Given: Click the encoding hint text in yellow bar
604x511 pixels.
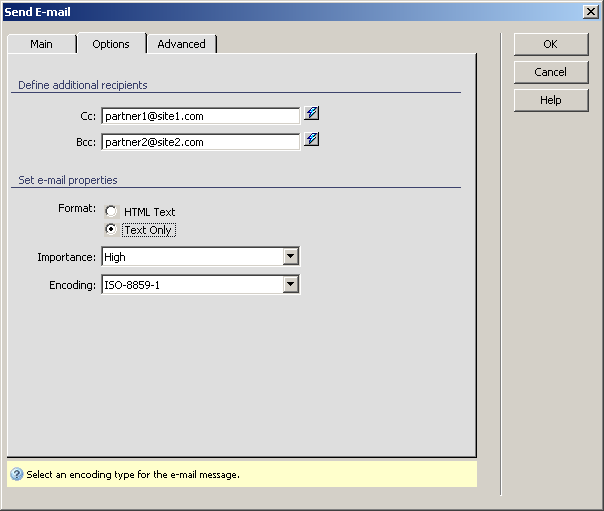Looking at the screenshot, I should coord(133,475).
